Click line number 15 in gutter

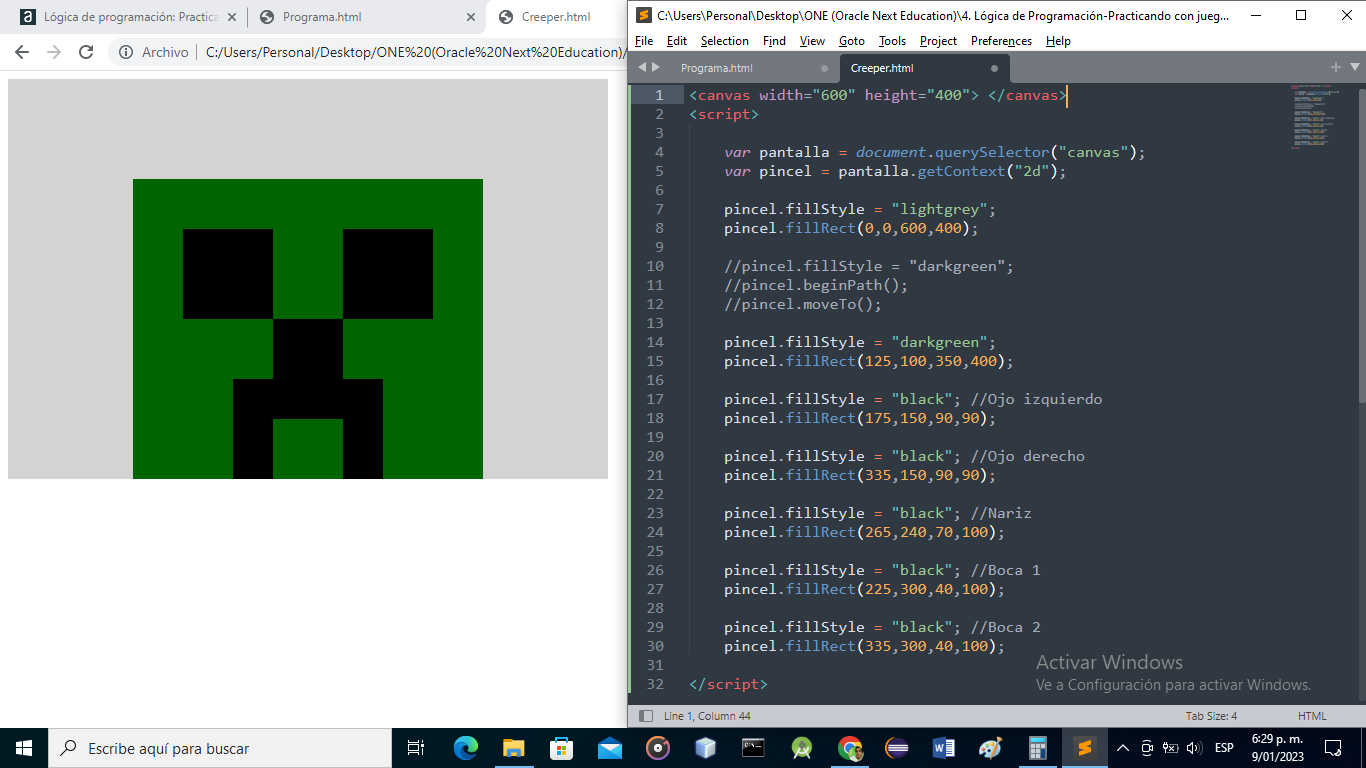click(x=656, y=361)
